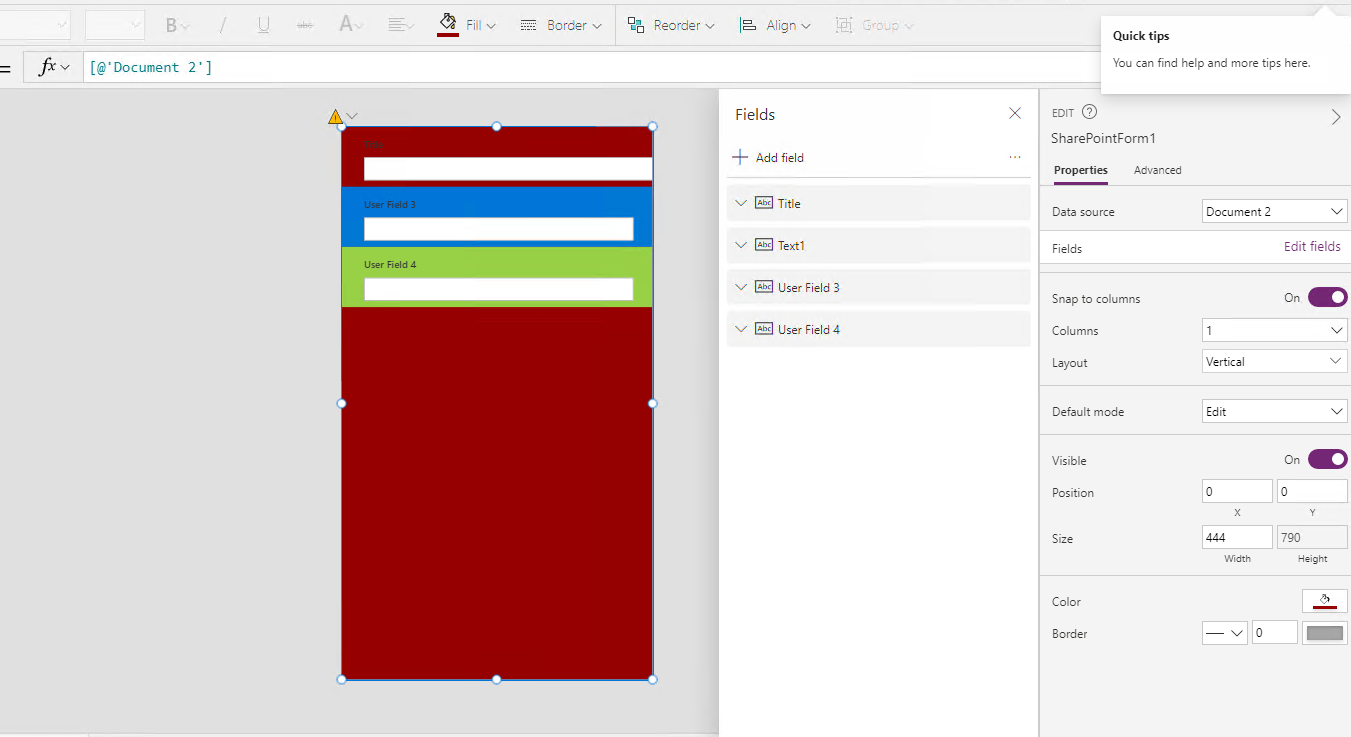Click the warning triangle icon above form
The image size is (1351, 737).
pyautogui.click(x=335, y=117)
